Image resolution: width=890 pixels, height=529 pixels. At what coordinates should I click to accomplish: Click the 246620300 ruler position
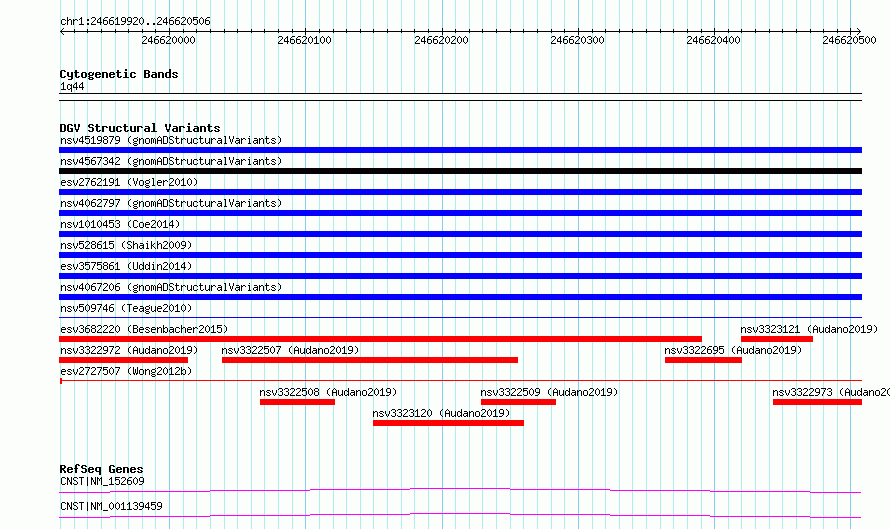pos(578,40)
